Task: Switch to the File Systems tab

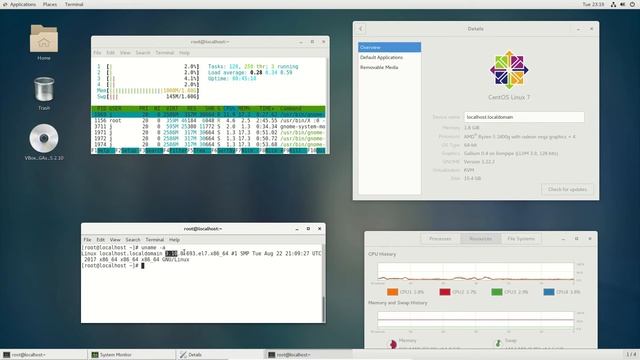Action: 521,238
